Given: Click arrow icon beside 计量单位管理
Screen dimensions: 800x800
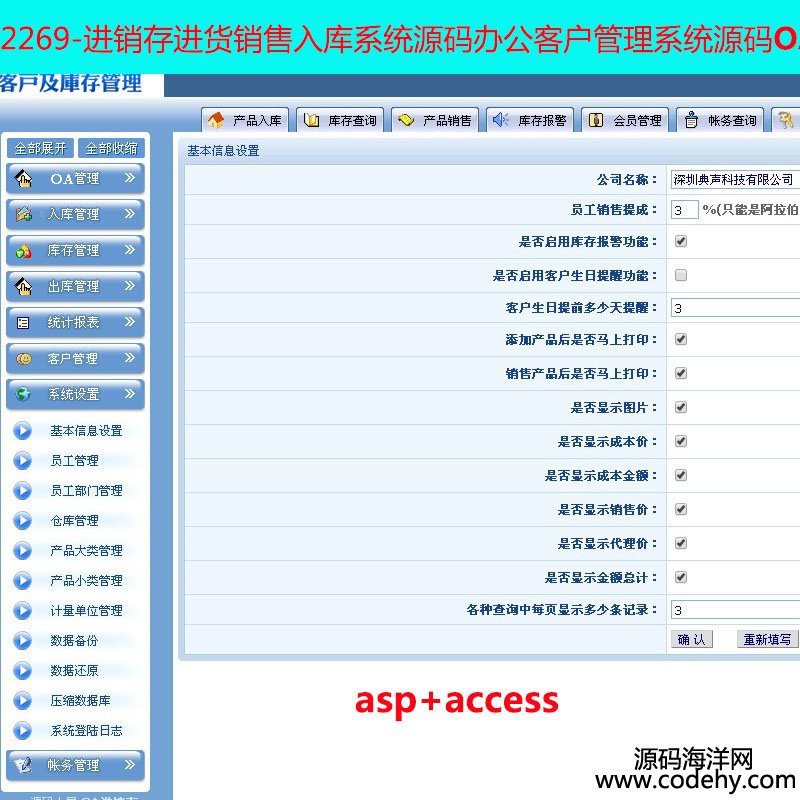Looking at the screenshot, I should pos(22,611).
